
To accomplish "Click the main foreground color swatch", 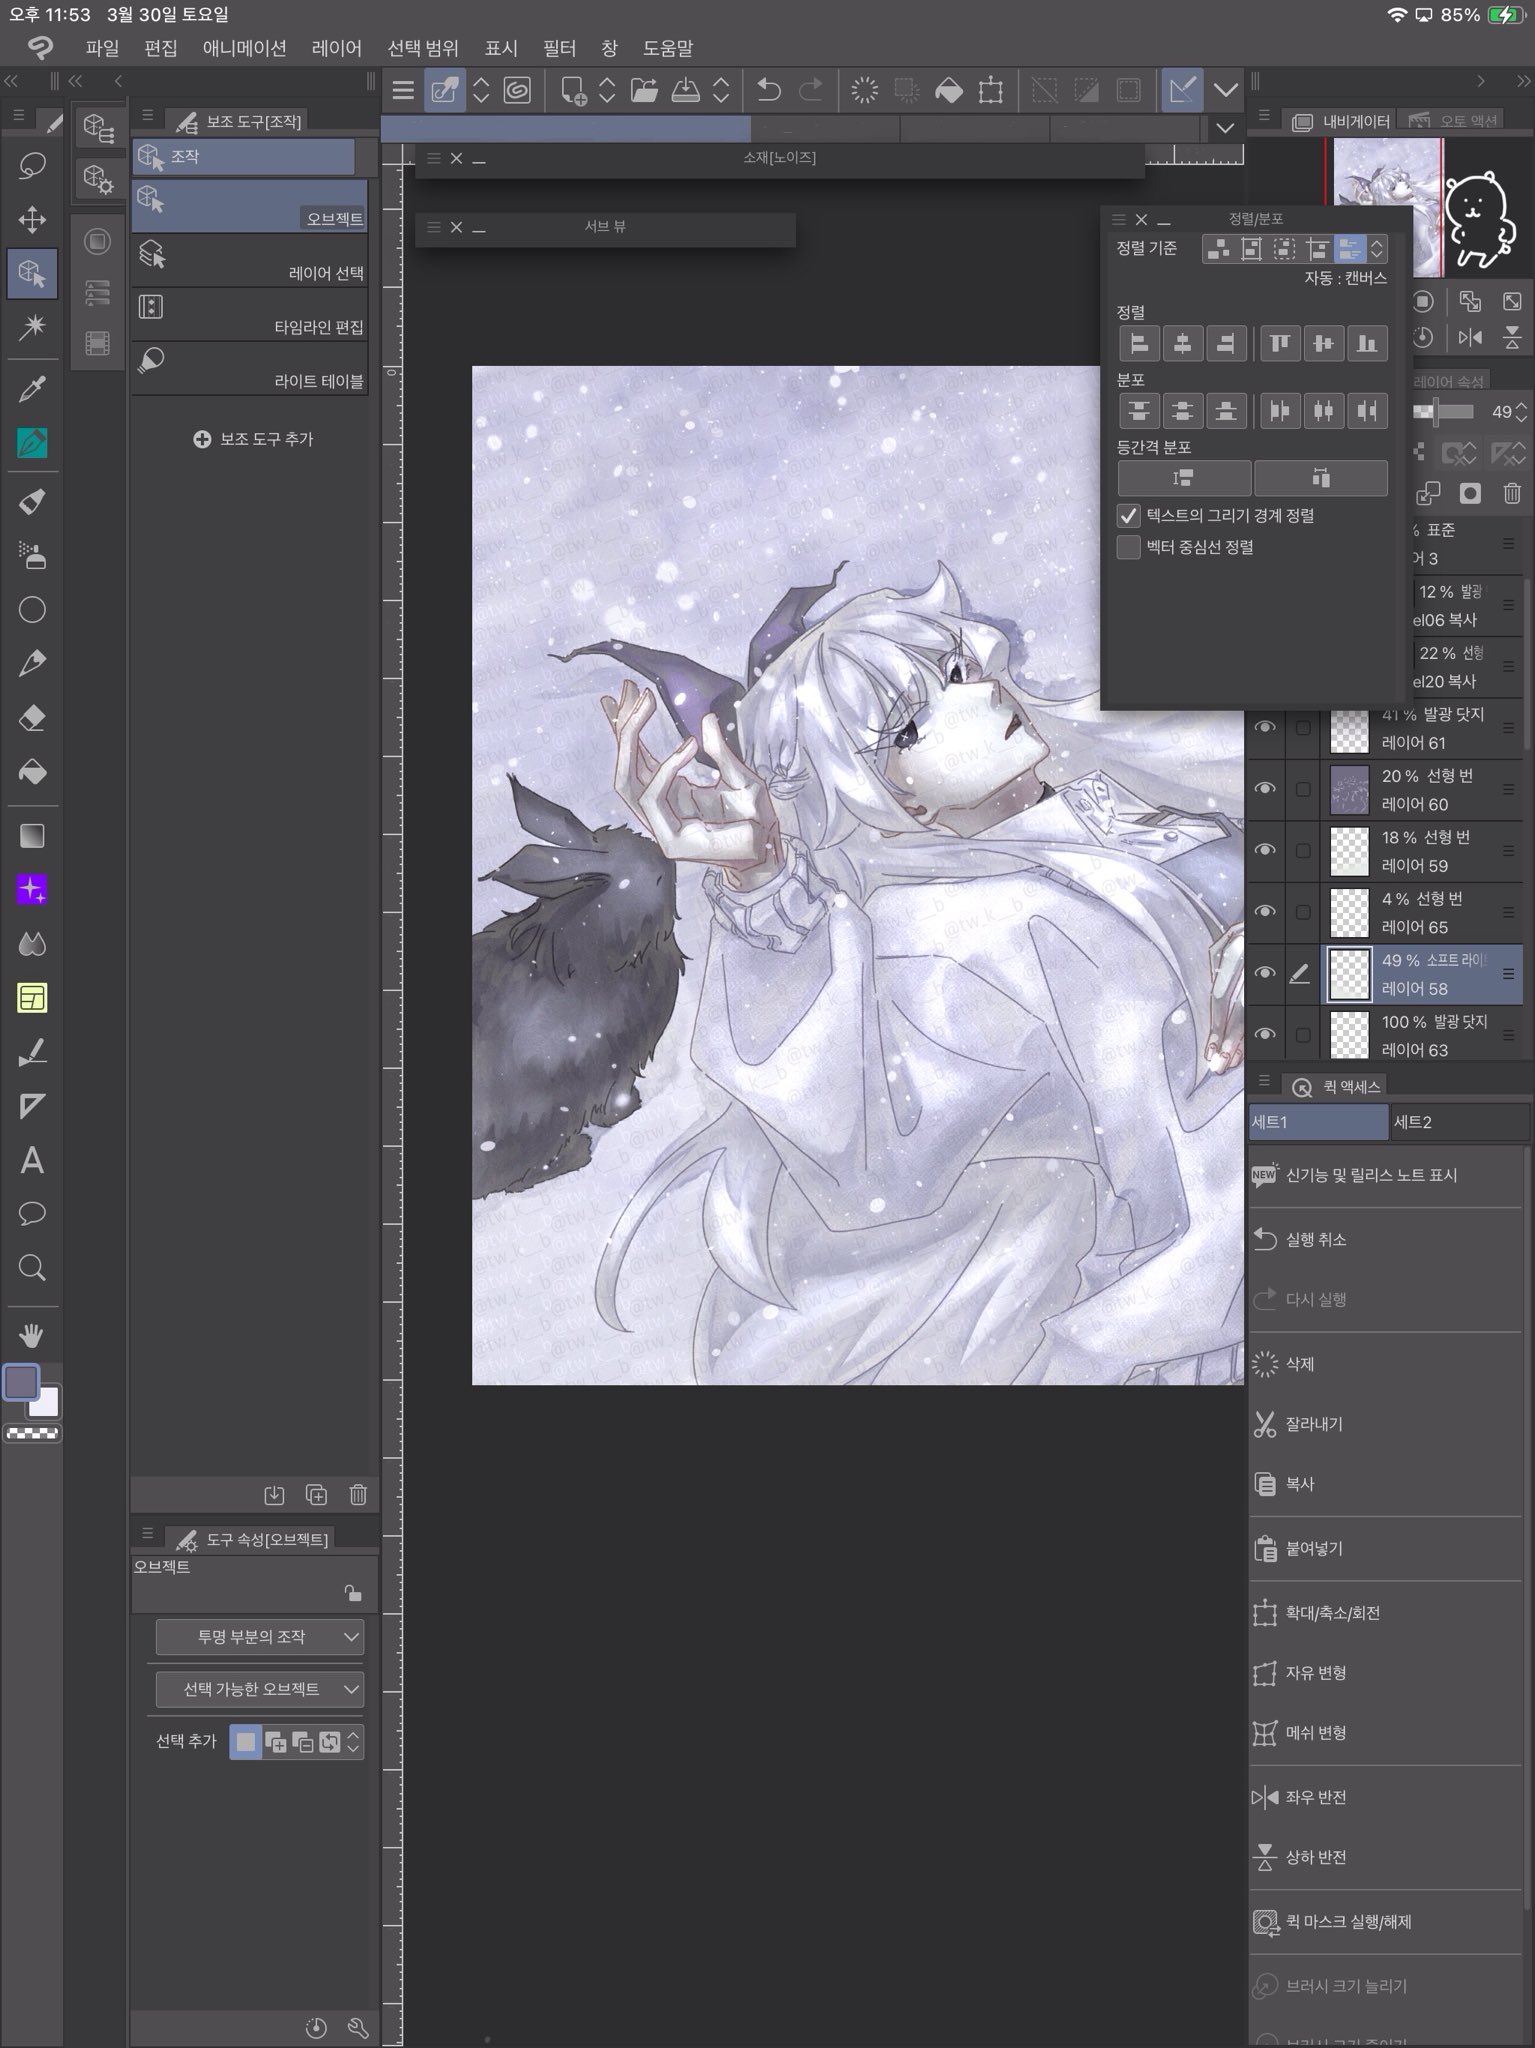I will point(21,1382).
